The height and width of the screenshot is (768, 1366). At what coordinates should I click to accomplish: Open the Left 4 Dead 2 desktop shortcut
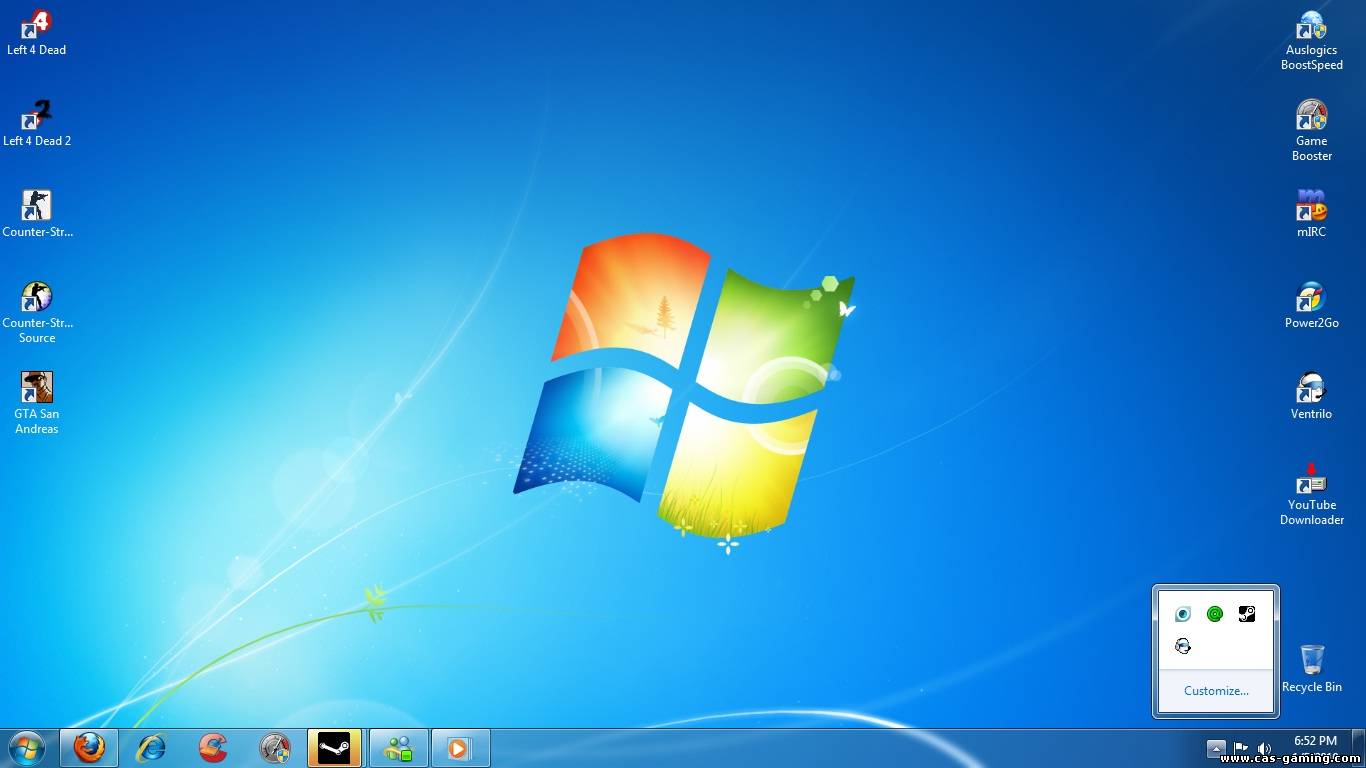click(x=37, y=118)
